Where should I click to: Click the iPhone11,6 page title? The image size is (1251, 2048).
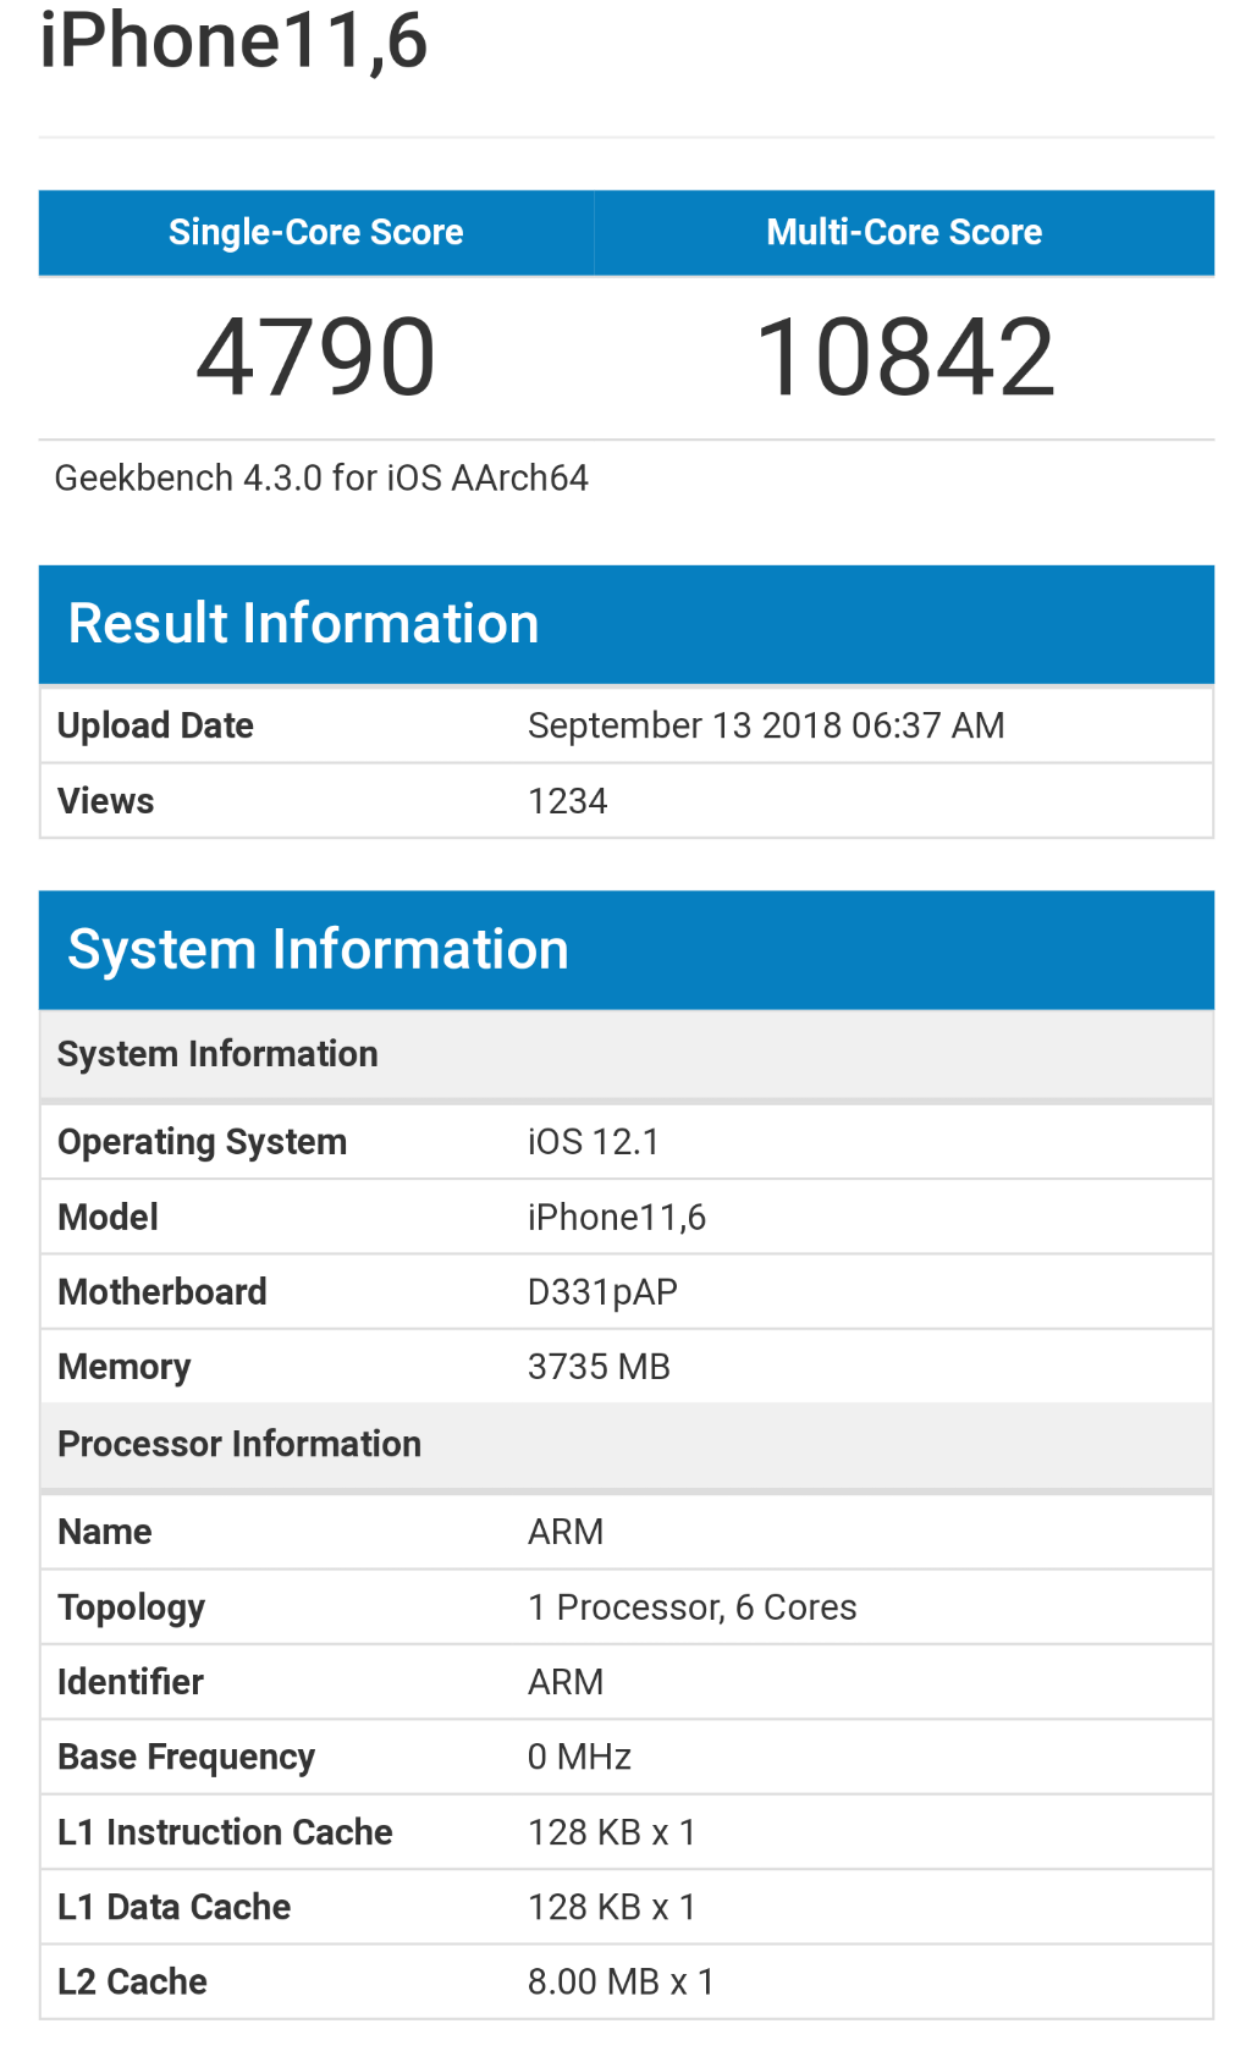coord(234,42)
